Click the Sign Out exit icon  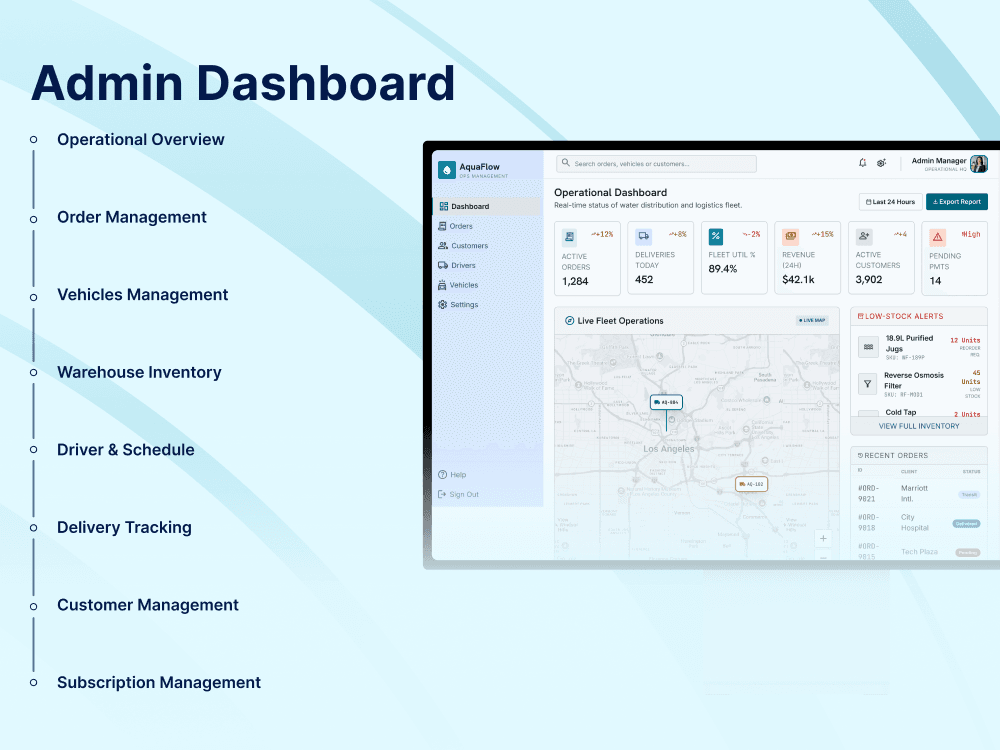(442, 494)
